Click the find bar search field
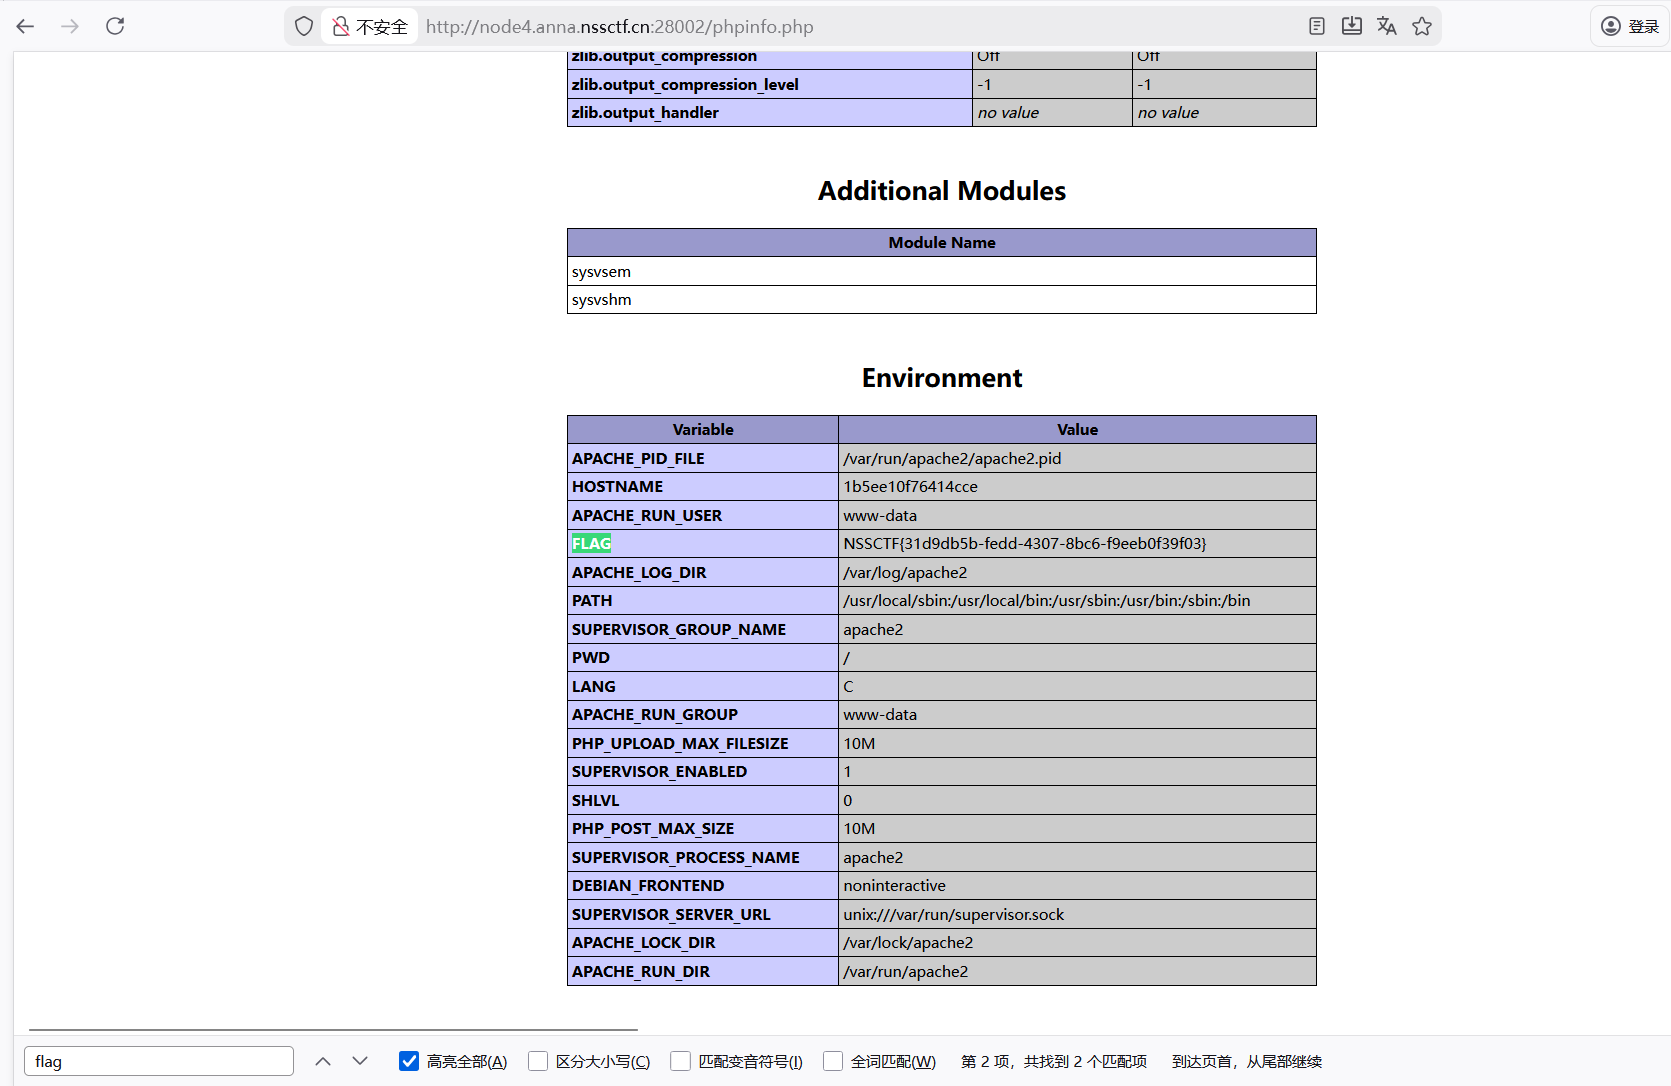 point(159,1061)
